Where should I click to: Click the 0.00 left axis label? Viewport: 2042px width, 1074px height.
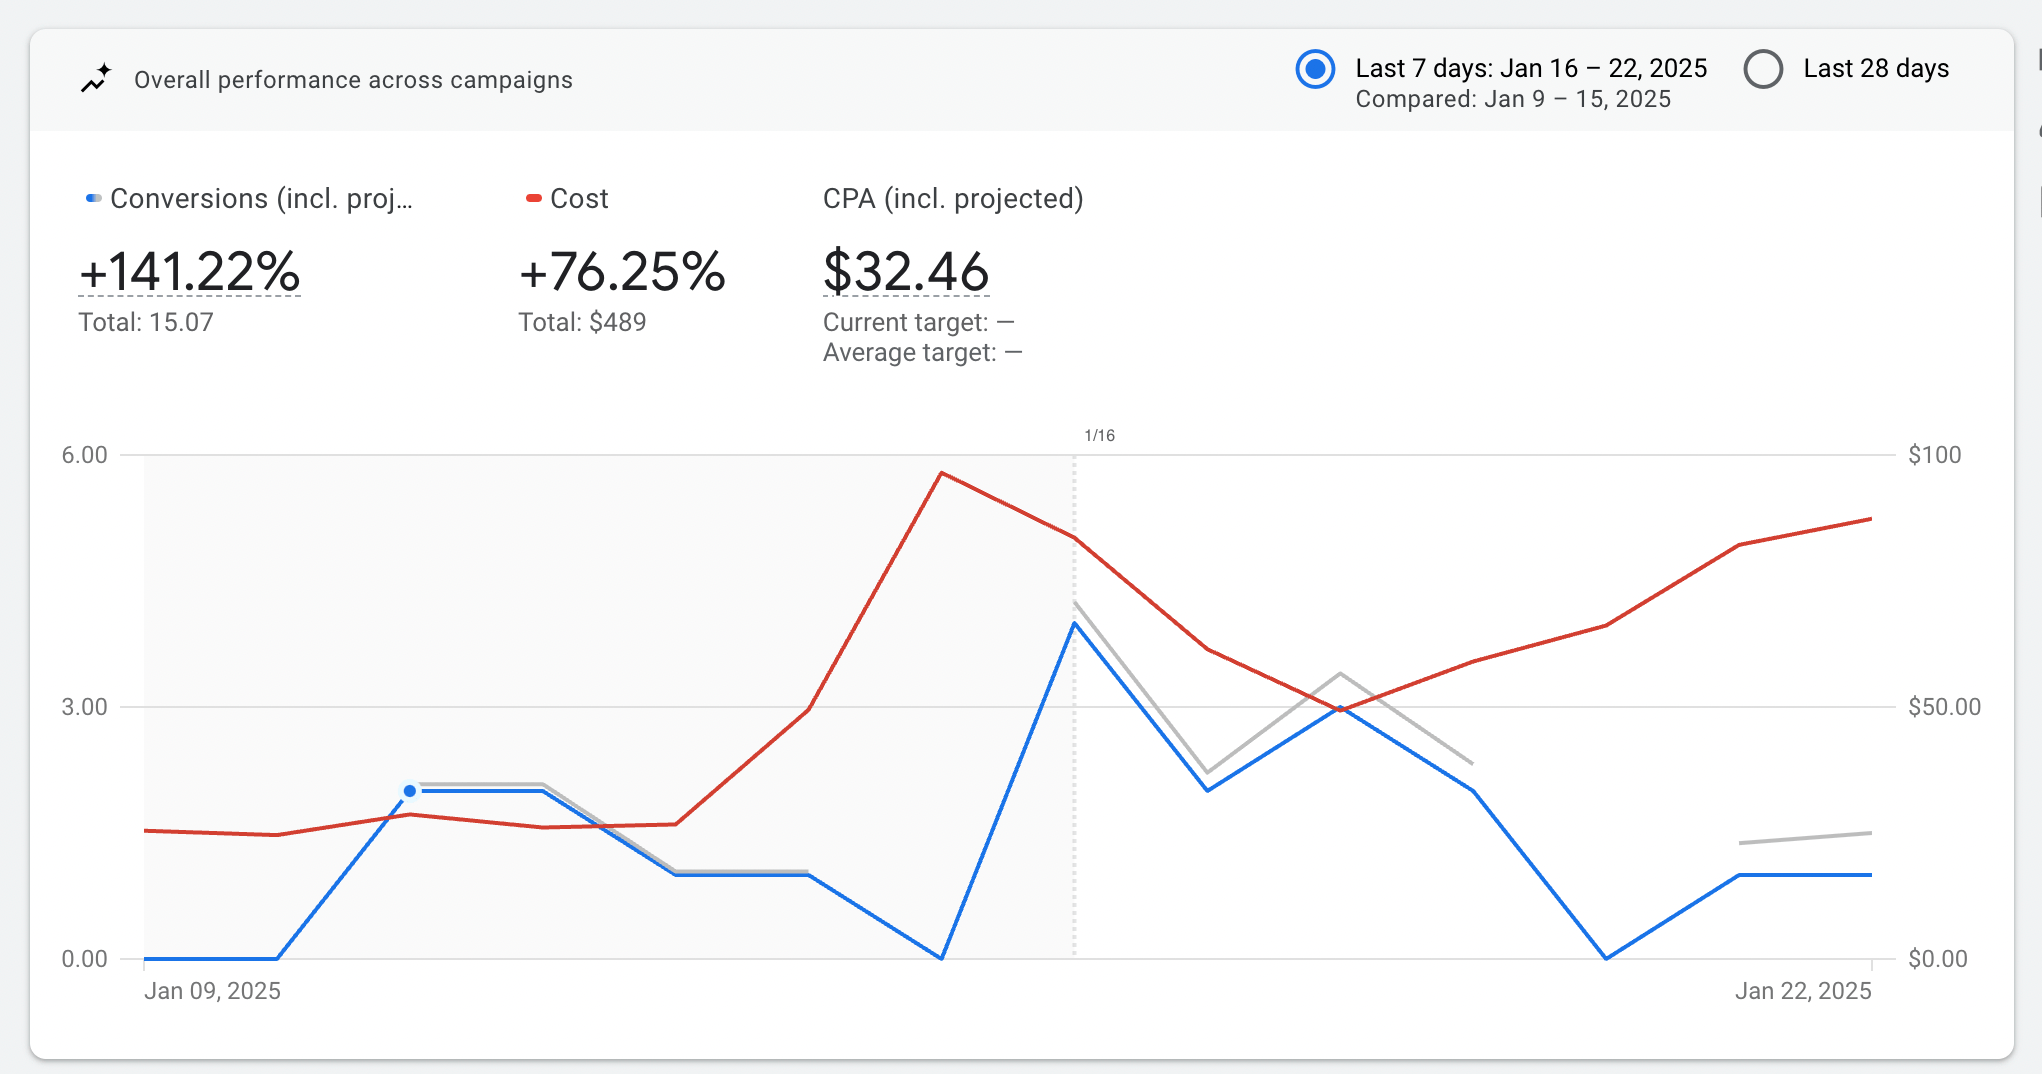pyautogui.click(x=84, y=959)
